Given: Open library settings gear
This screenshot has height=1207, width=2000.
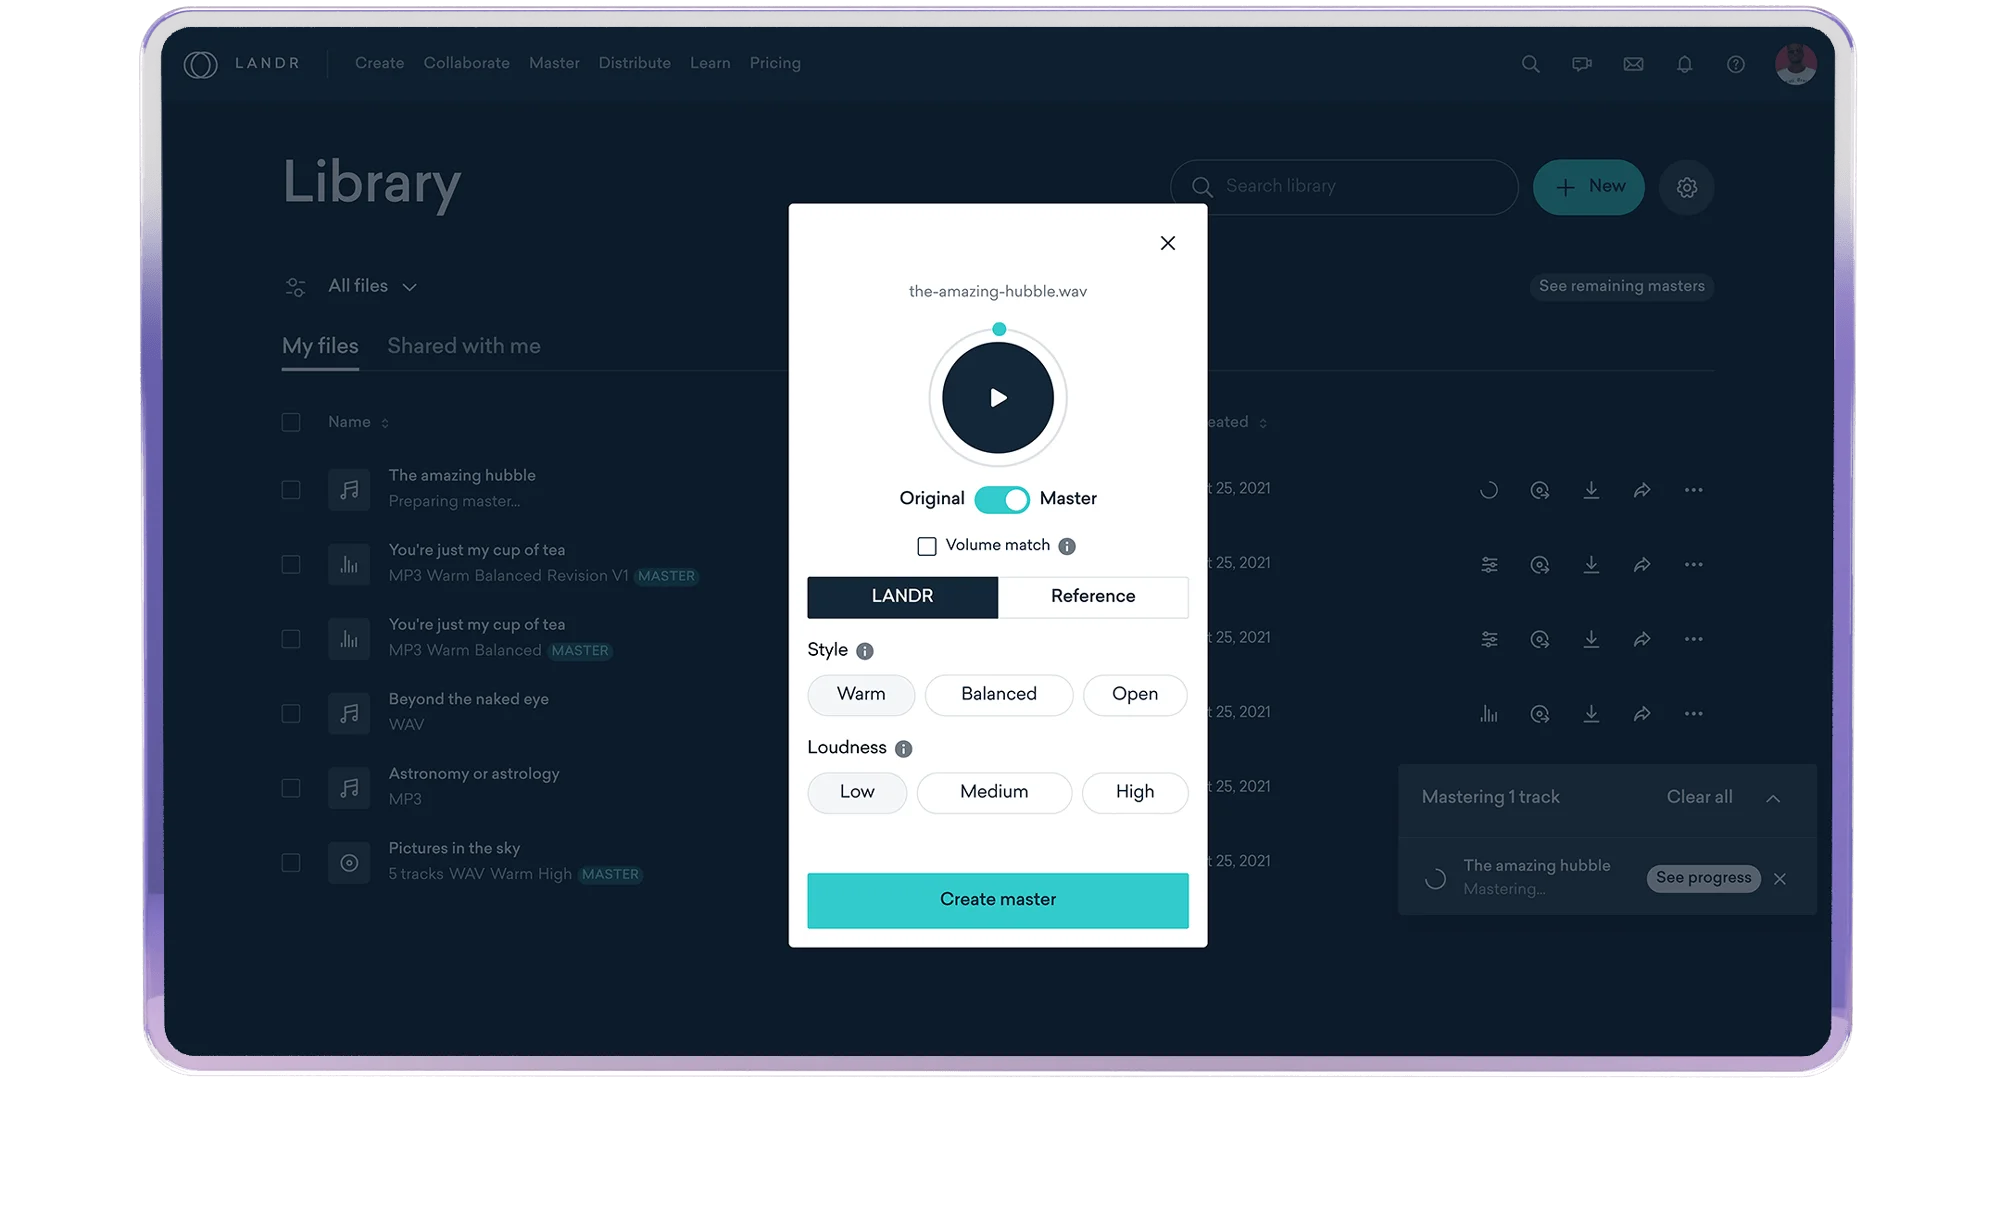Looking at the screenshot, I should [1687, 187].
